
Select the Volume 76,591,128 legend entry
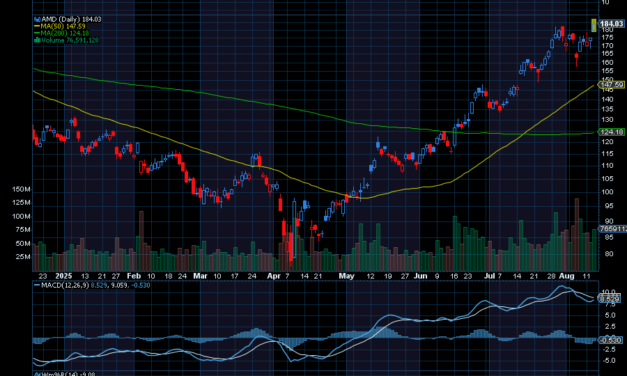(70, 40)
